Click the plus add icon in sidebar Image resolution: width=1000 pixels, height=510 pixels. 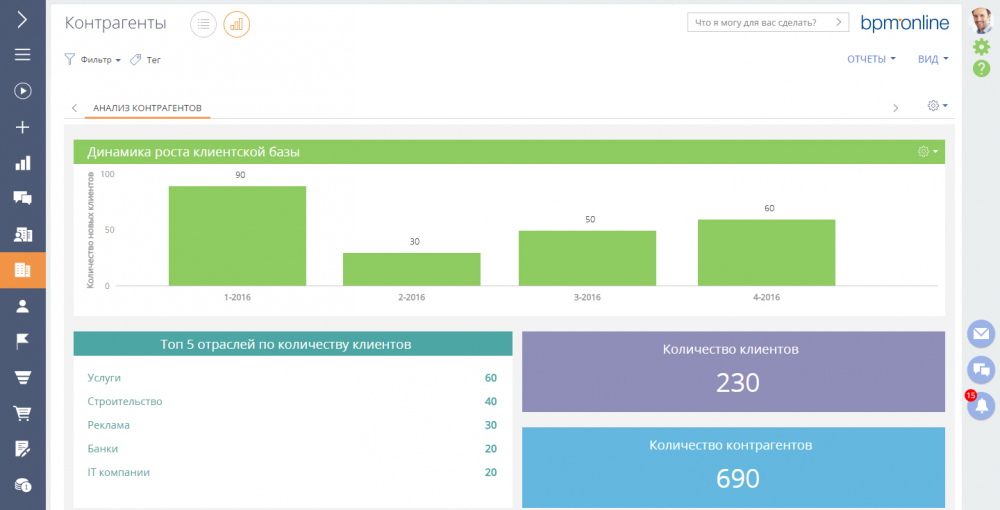[22, 127]
